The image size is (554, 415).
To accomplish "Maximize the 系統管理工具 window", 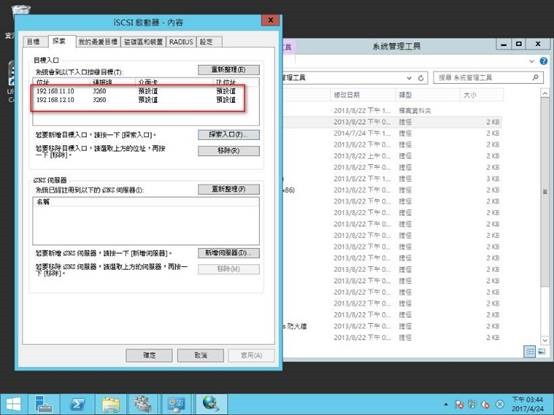I will [519, 44].
